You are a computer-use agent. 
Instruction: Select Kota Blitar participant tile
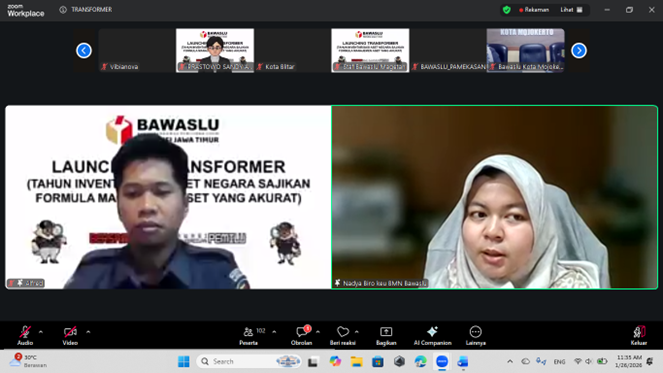(293, 50)
